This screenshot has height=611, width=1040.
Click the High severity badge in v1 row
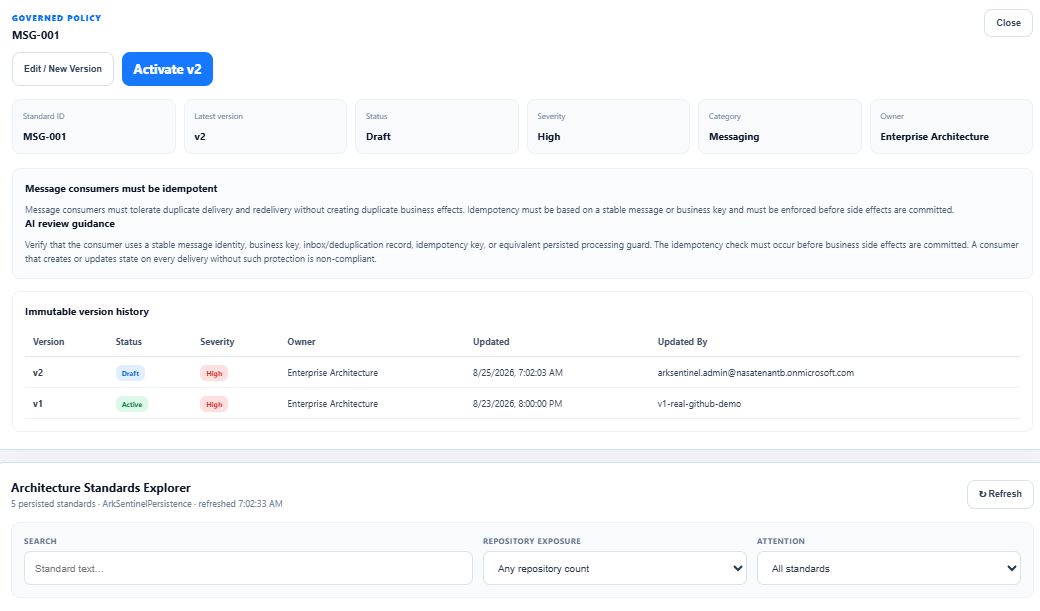[x=214, y=404]
